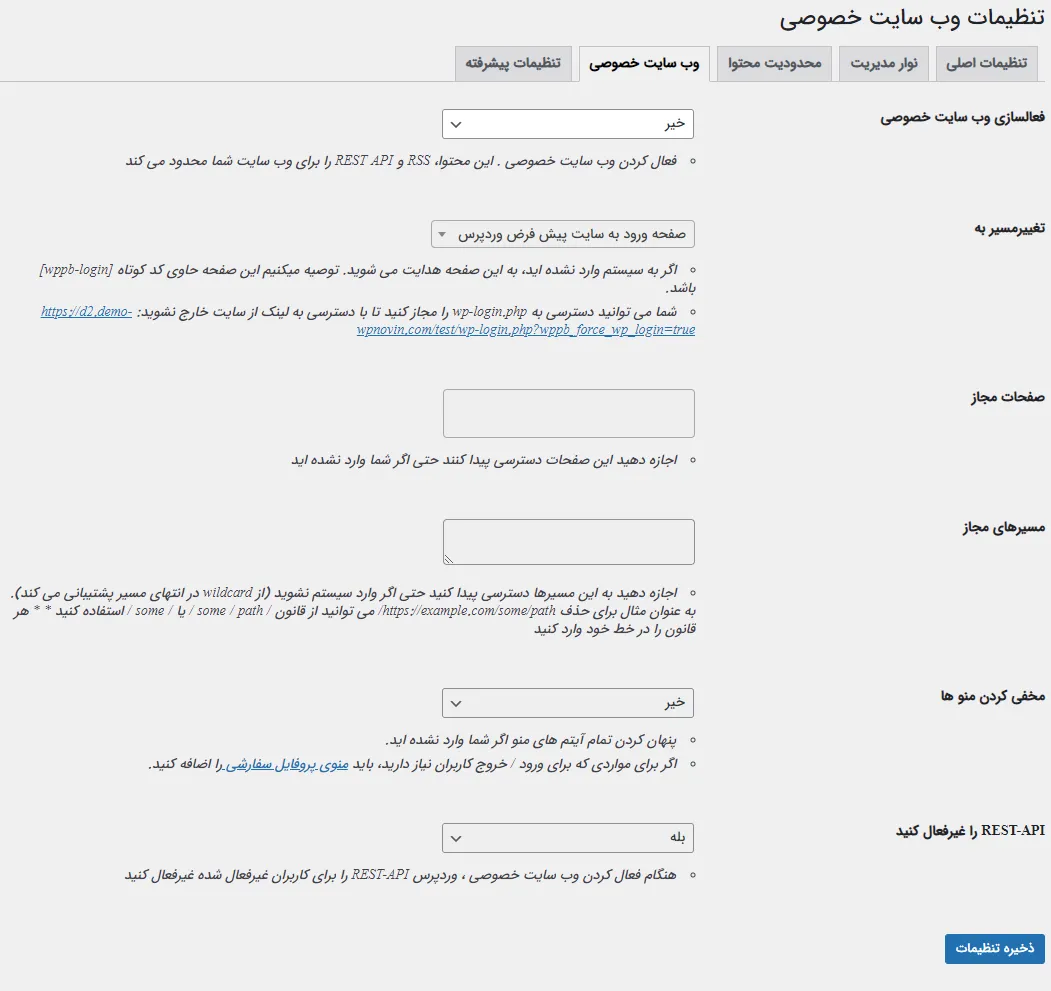Open the منوی پروفایل سفارشی link
The width and height of the screenshot is (1051, 991).
286,764
